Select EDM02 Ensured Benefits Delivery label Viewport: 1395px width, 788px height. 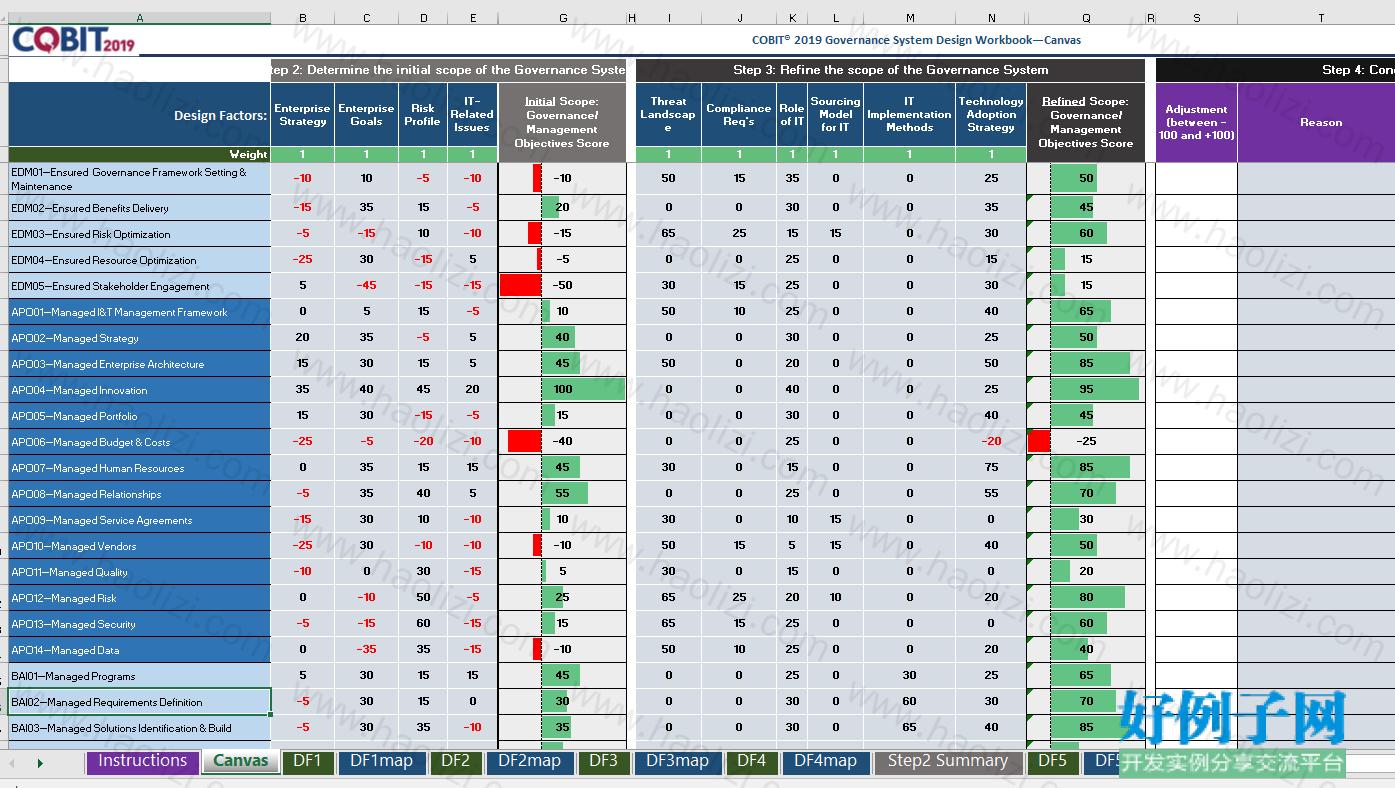coord(140,208)
